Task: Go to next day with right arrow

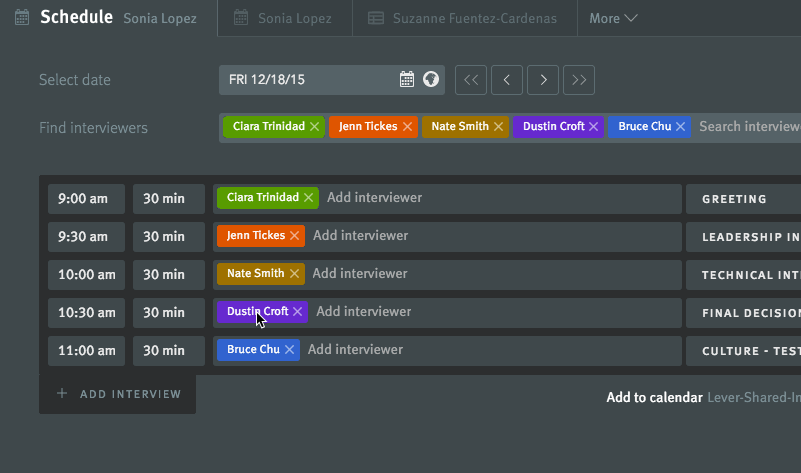Action: click(x=543, y=80)
